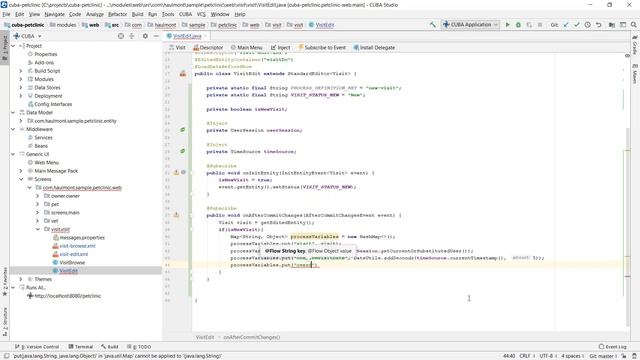Click the Git update project arrow icon
Image resolution: width=640 pixels, height=360 pixels.
[x=566, y=25]
